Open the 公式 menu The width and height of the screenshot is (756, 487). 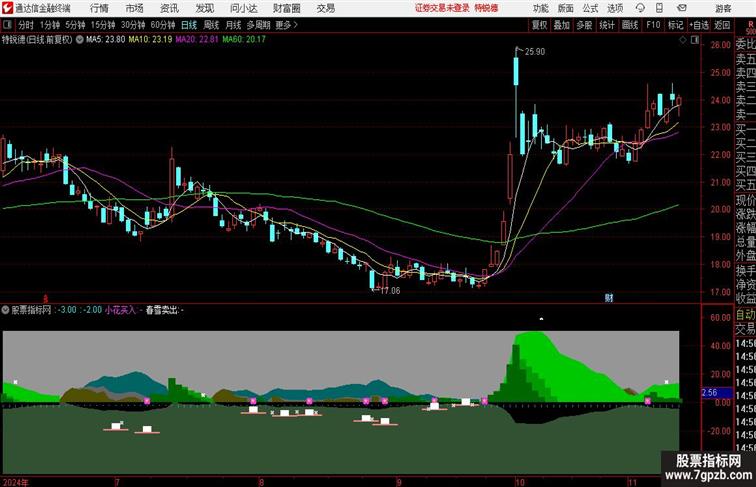(x=590, y=8)
